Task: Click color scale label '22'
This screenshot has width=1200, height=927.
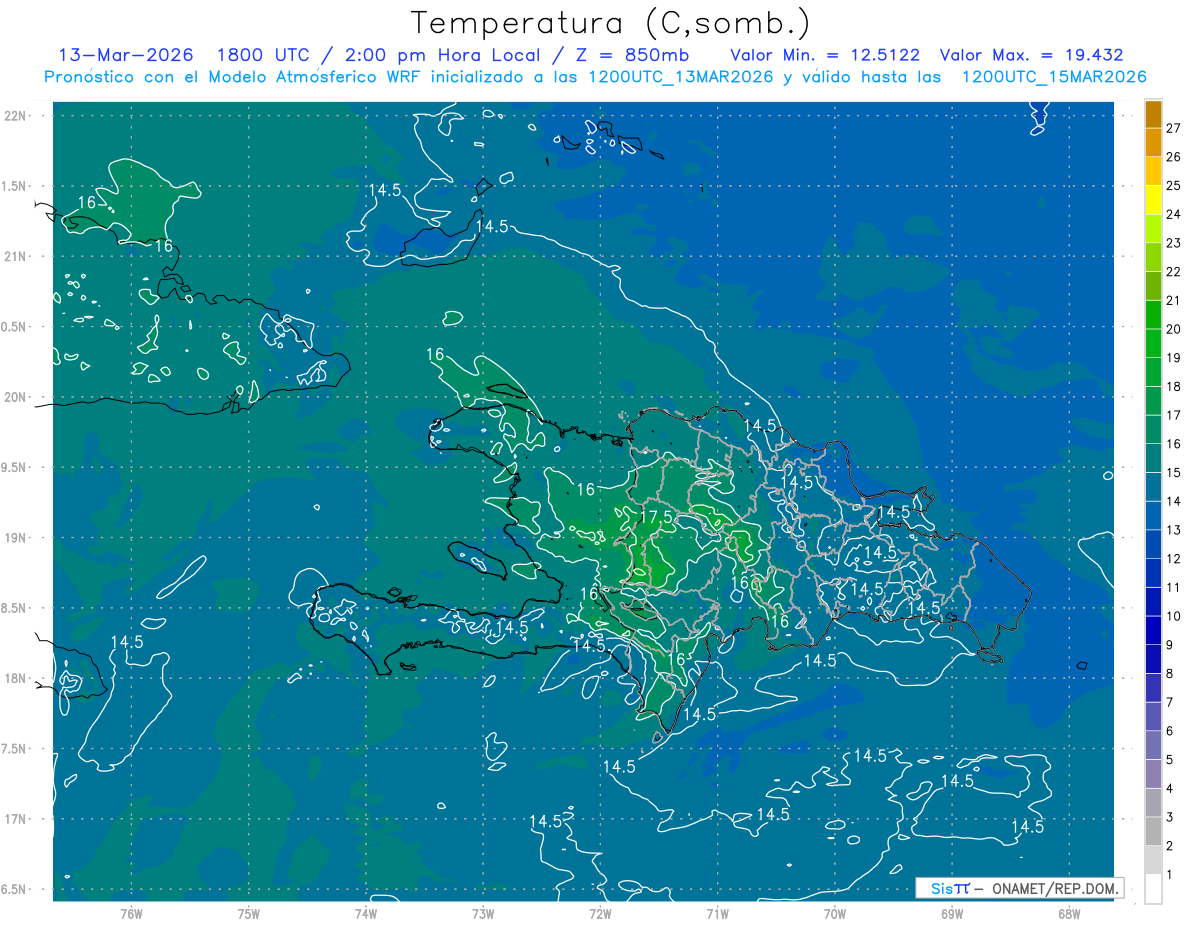Action: click(1174, 272)
